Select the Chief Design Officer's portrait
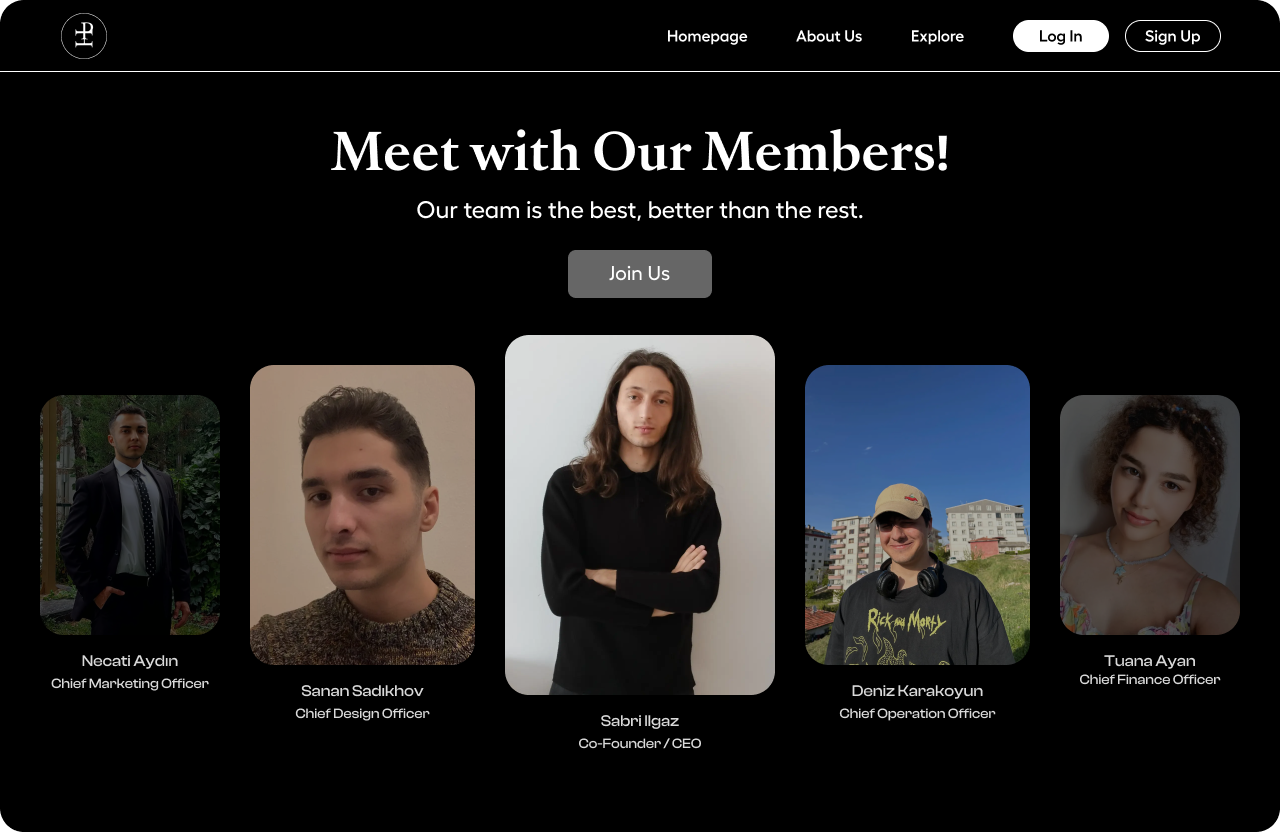 point(362,514)
